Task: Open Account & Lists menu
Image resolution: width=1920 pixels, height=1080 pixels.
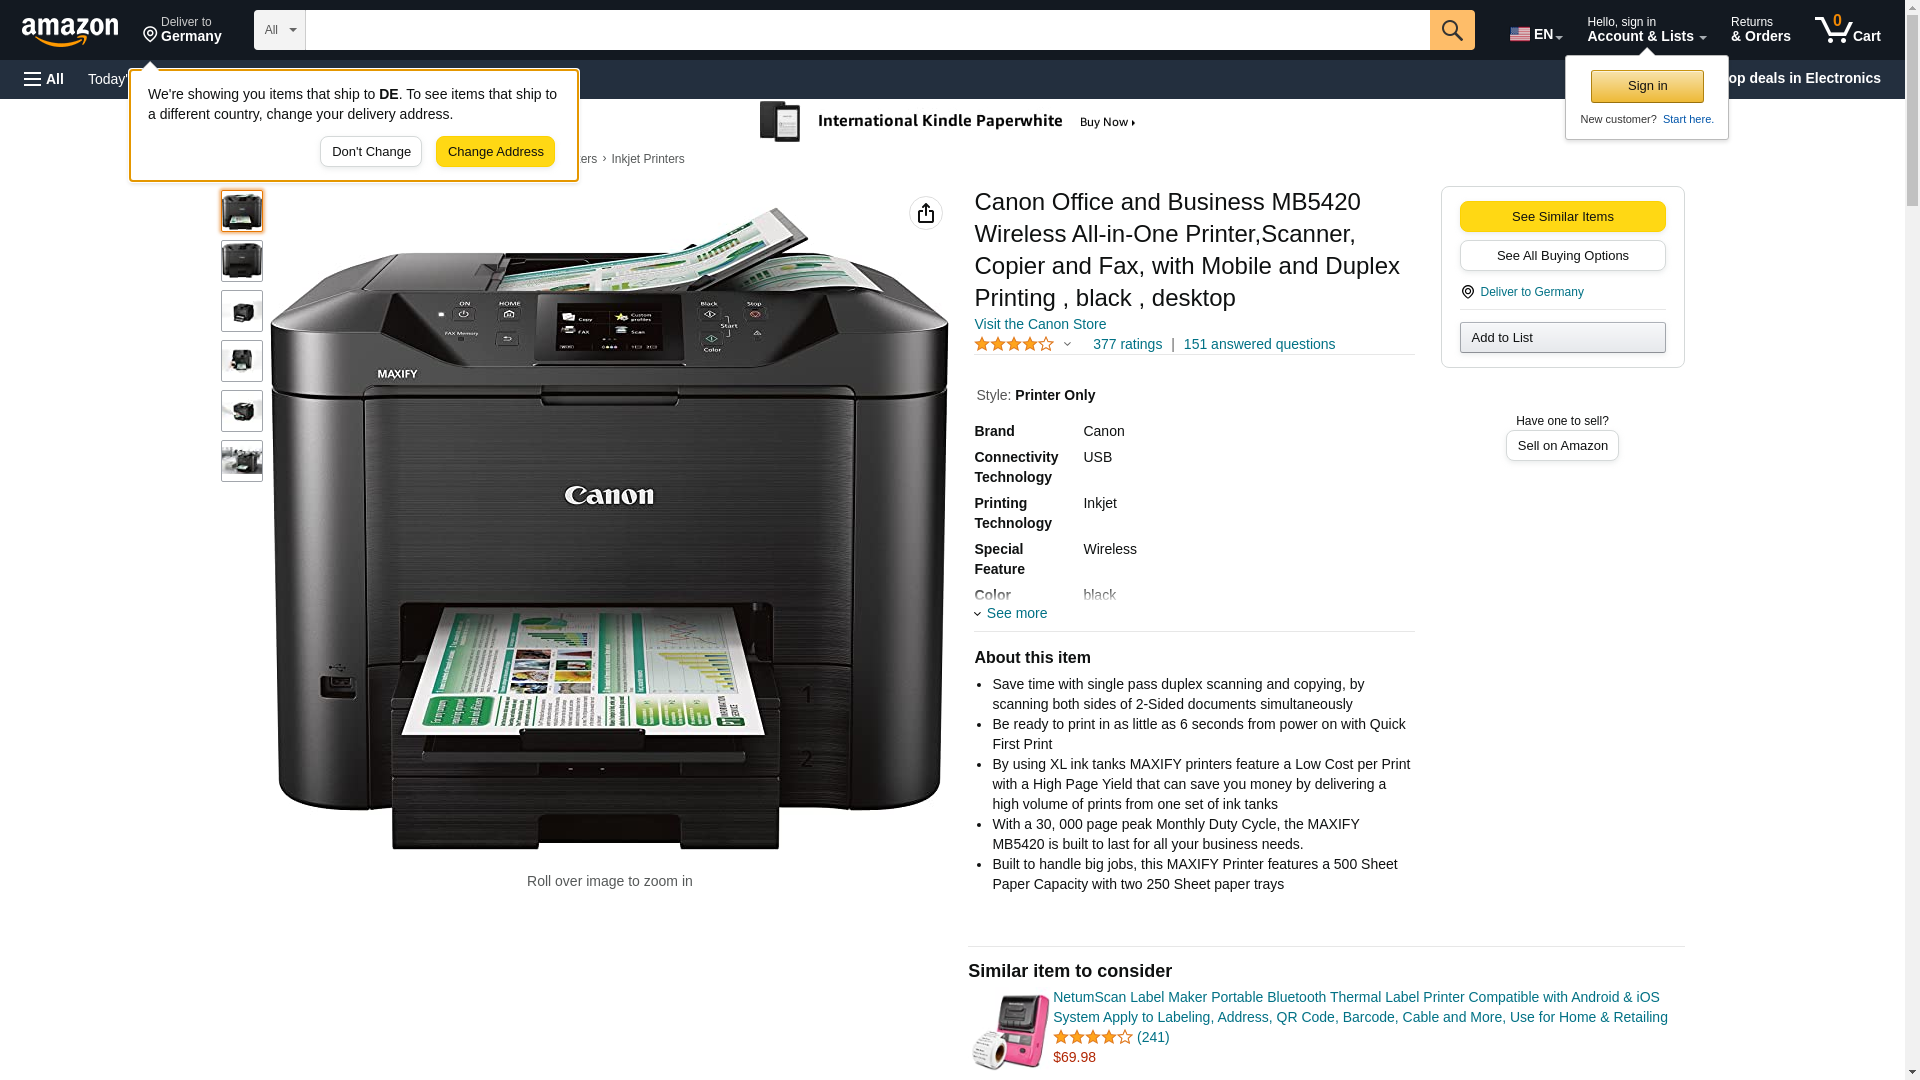Action: [1646, 30]
